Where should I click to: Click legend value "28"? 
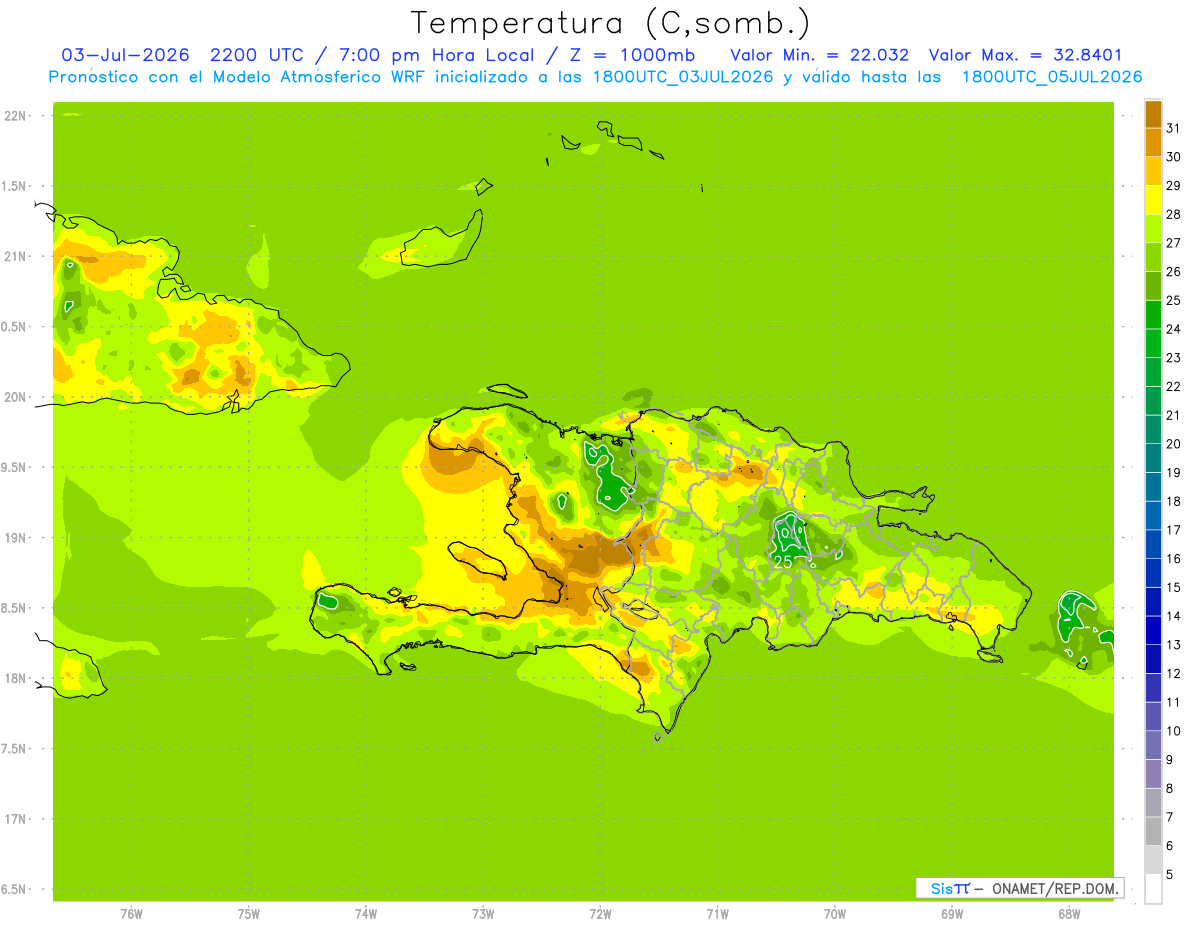point(1173,214)
